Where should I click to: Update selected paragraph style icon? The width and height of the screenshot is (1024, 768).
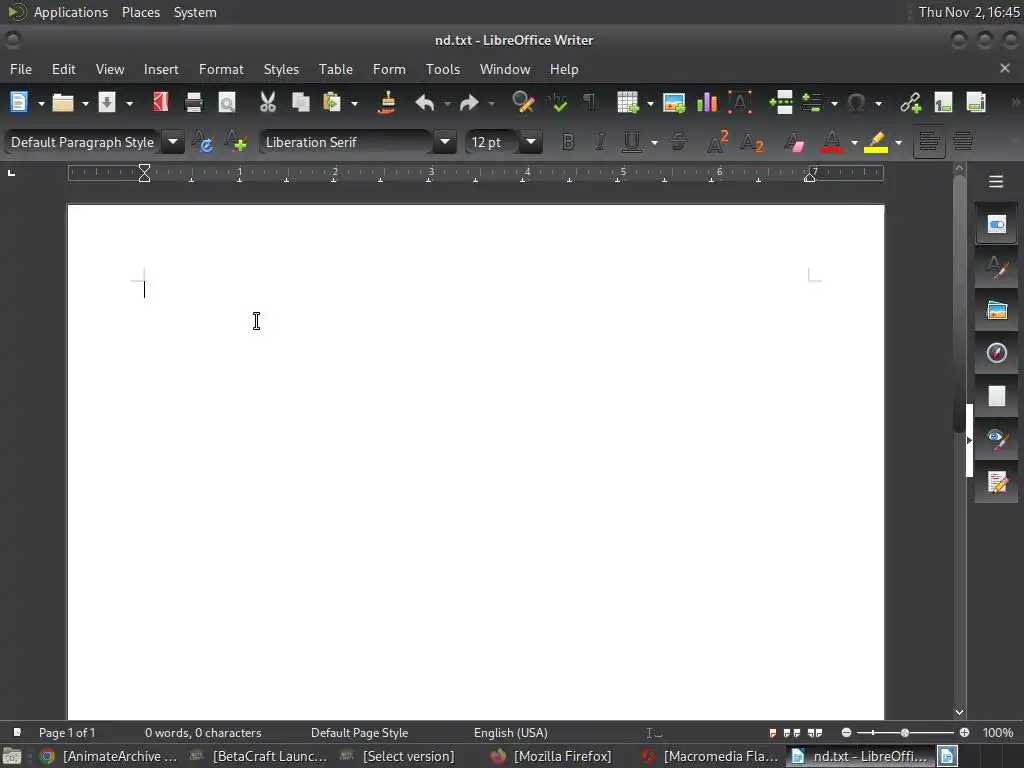[203, 142]
